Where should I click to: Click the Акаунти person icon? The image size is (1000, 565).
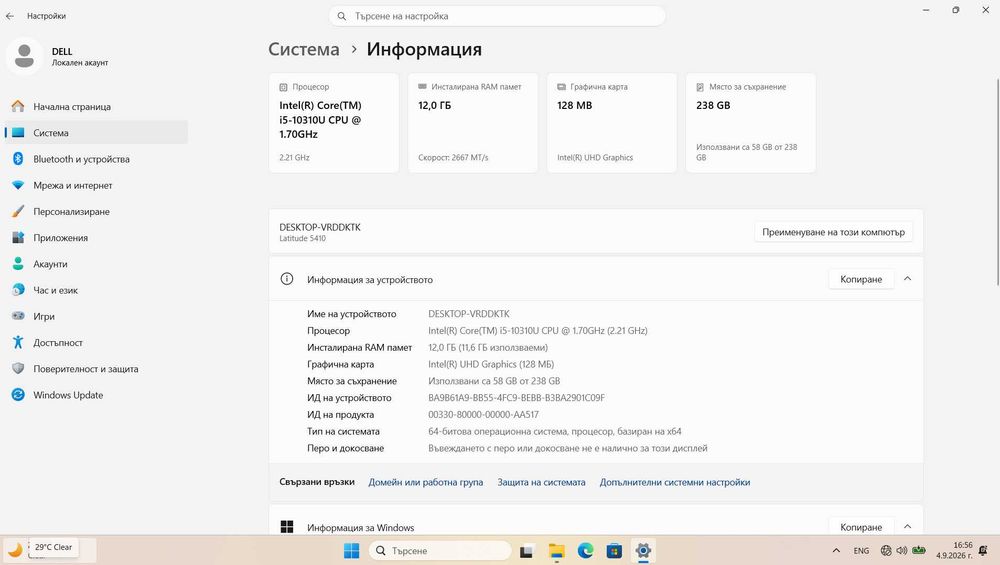coord(18,263)
